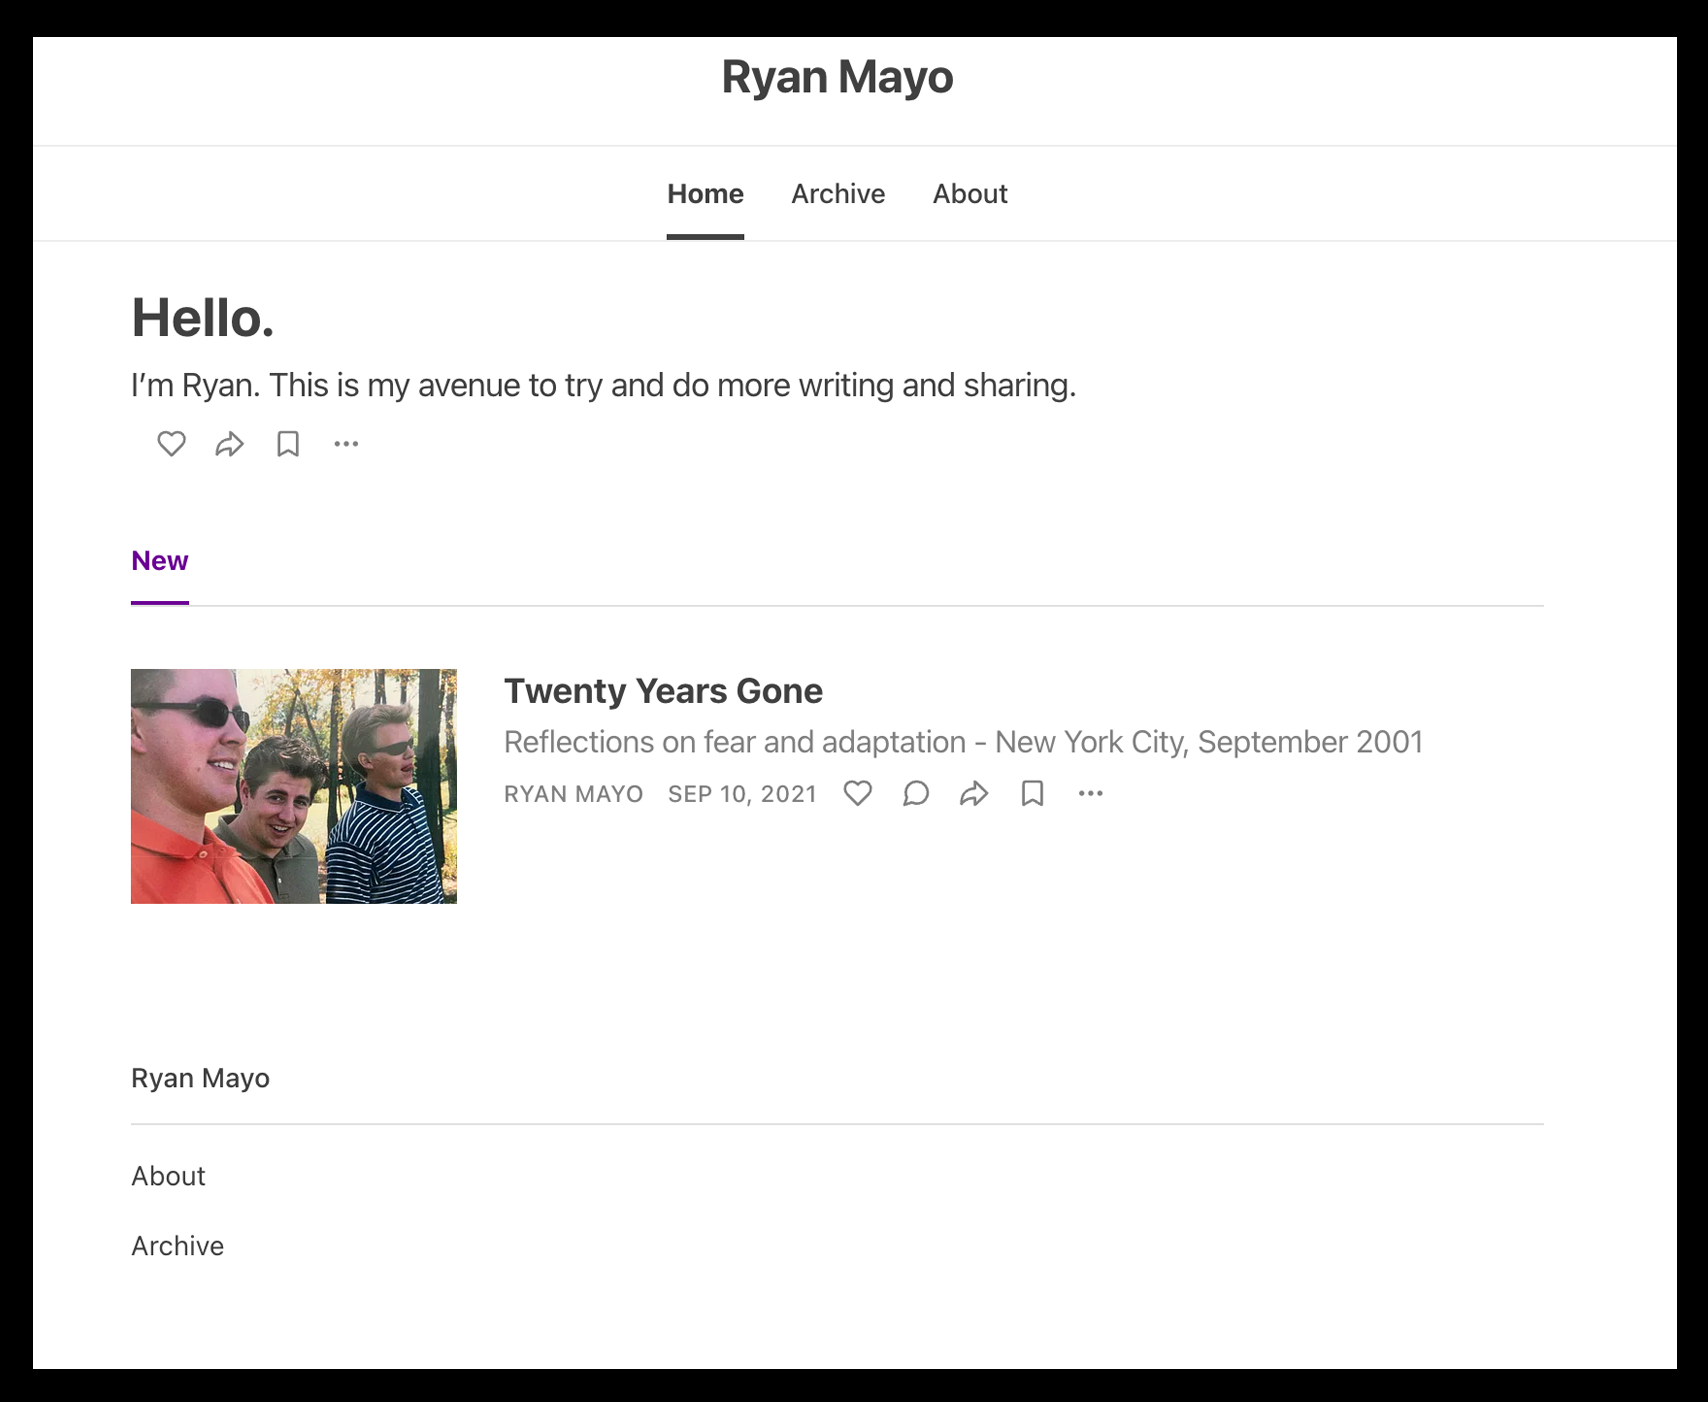This screenshot has width=1708, height=1402.
Task: Click the Ryan Mayo site title header
Action: point(837,77)
